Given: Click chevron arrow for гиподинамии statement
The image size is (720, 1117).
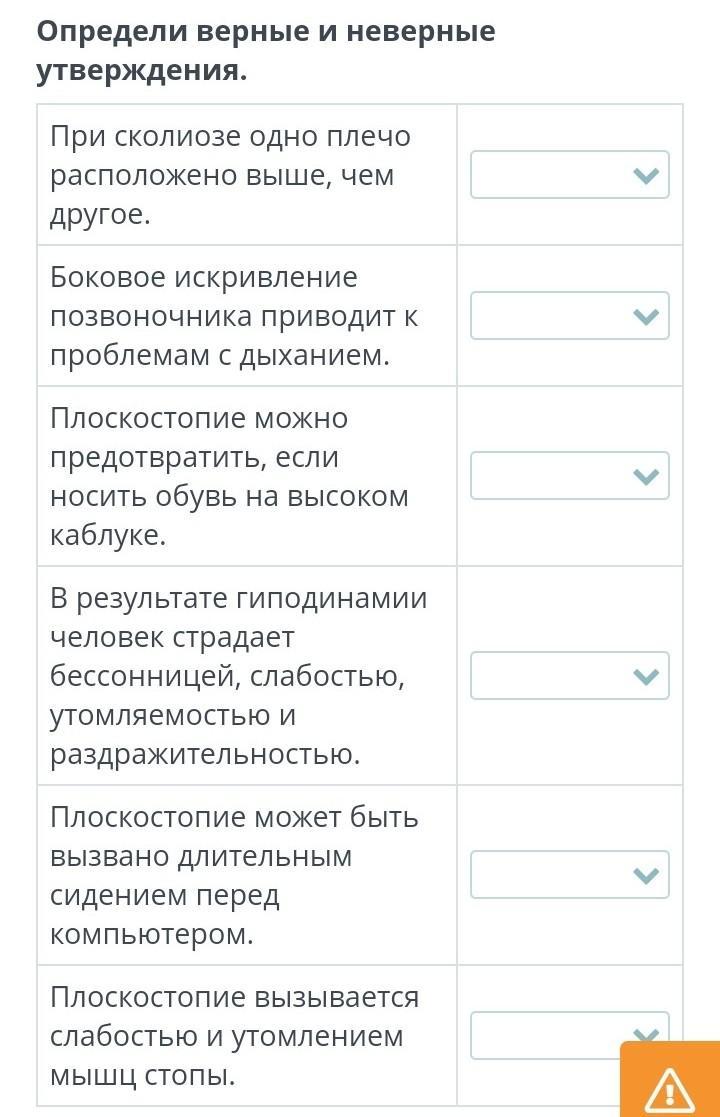Looking at the screenshot, I should [647, 677].
